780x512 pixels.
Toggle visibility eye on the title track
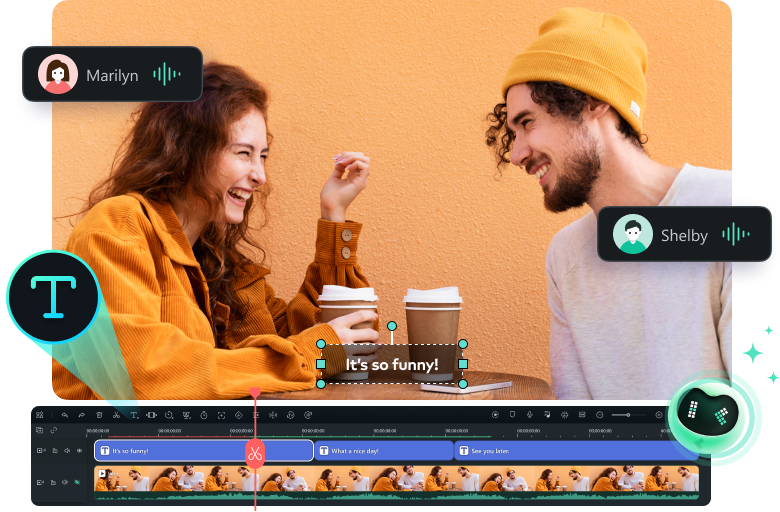79,451
